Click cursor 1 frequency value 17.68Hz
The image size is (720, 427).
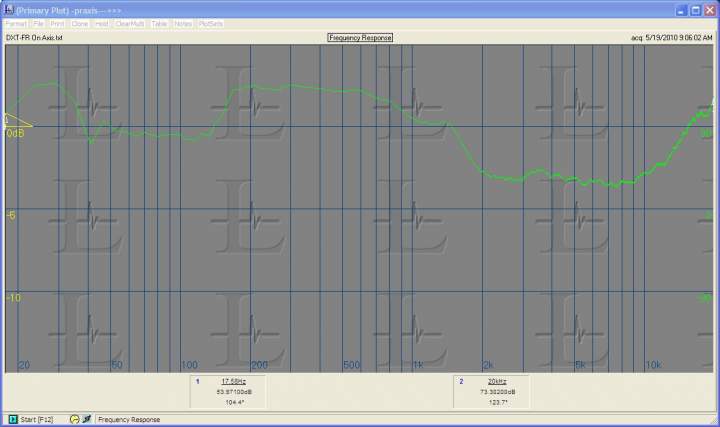tap(234, 382)
